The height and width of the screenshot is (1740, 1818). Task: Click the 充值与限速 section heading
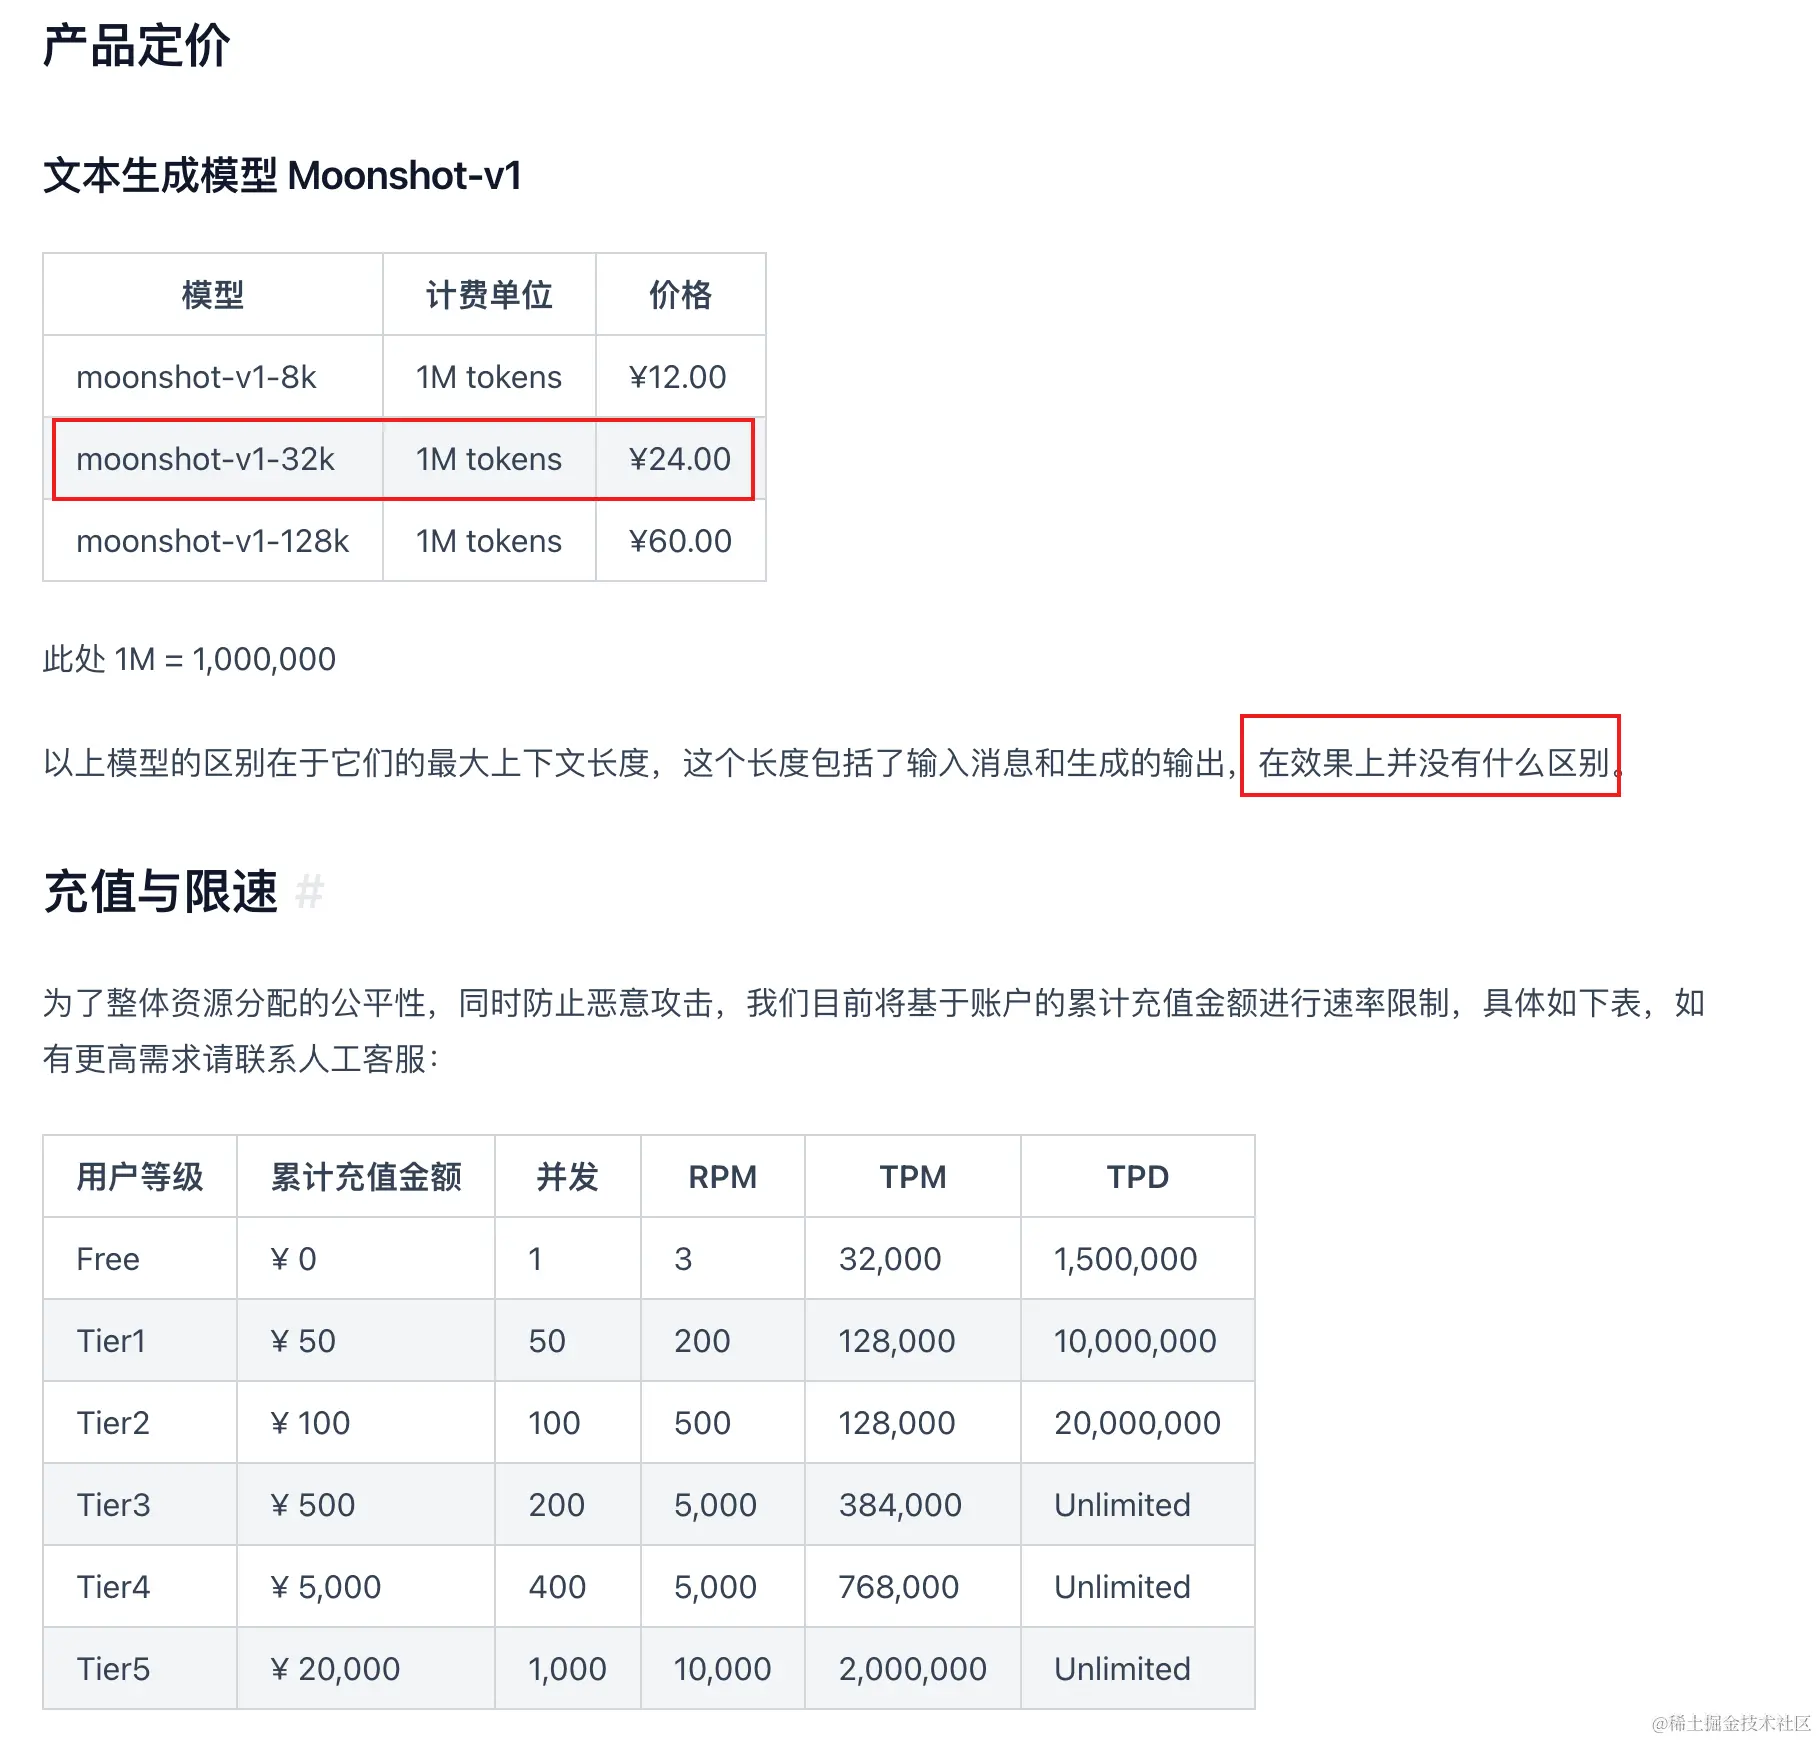[160, 891]
